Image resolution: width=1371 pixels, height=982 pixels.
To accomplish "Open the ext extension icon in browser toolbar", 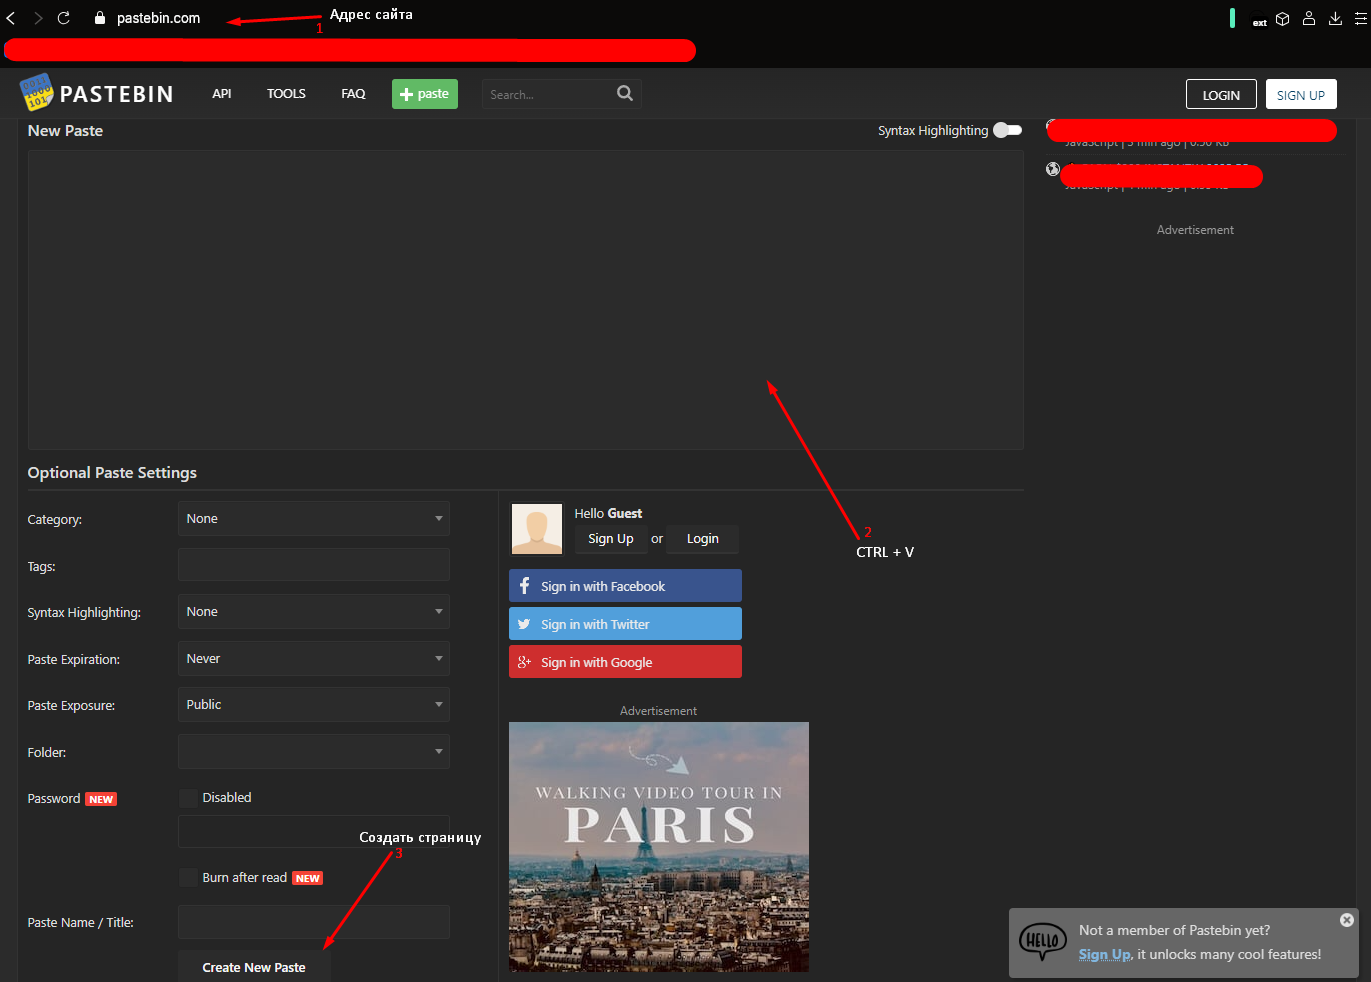I will click(1260, 21).
